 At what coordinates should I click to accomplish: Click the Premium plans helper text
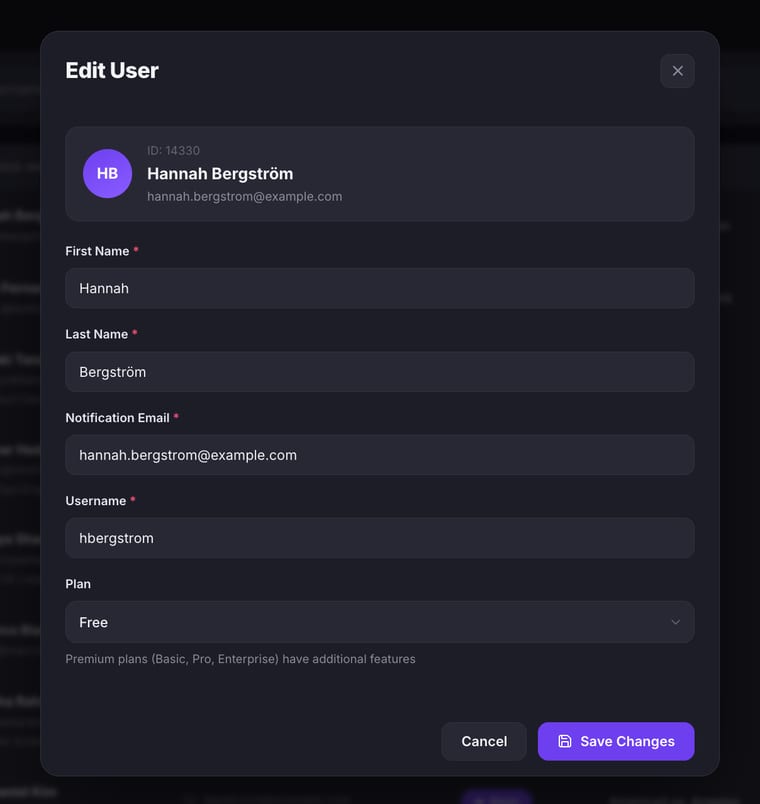(x=241, y=659)
